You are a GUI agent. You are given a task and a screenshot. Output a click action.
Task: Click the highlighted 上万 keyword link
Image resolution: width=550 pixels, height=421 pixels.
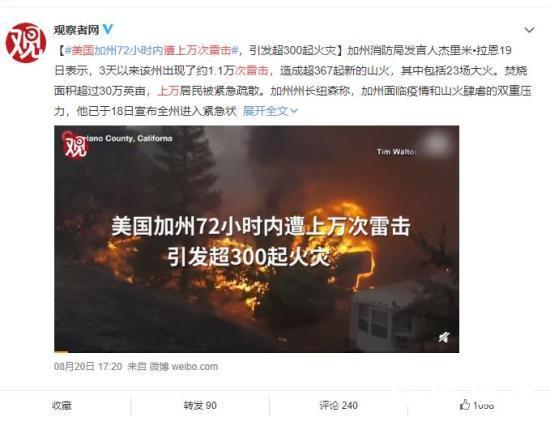(168, 91)
